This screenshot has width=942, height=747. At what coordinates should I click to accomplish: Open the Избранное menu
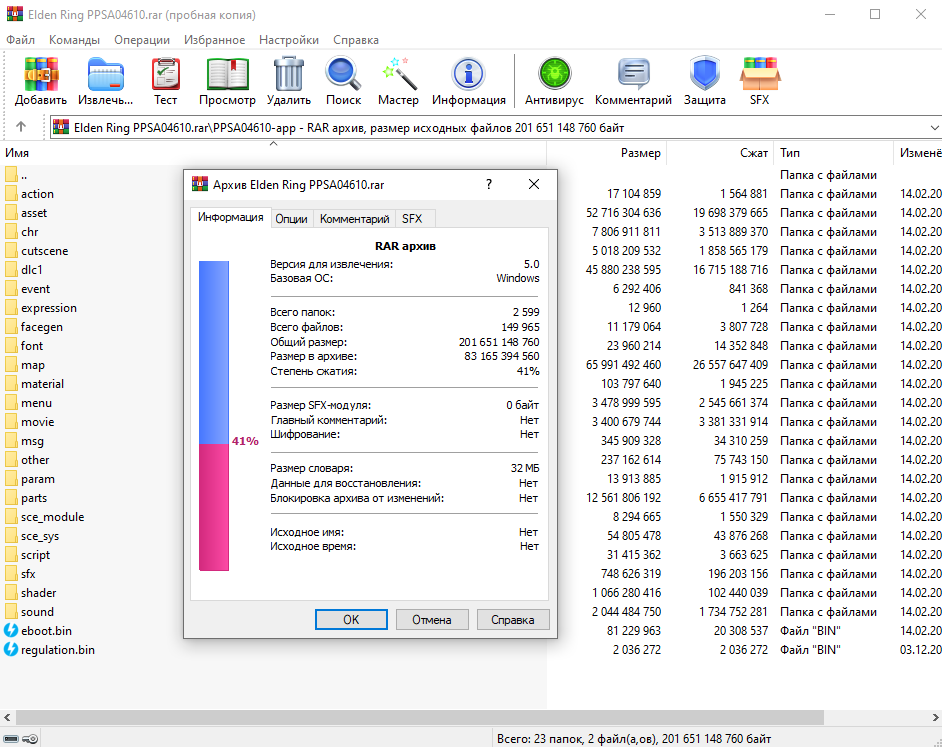[214, 40]
